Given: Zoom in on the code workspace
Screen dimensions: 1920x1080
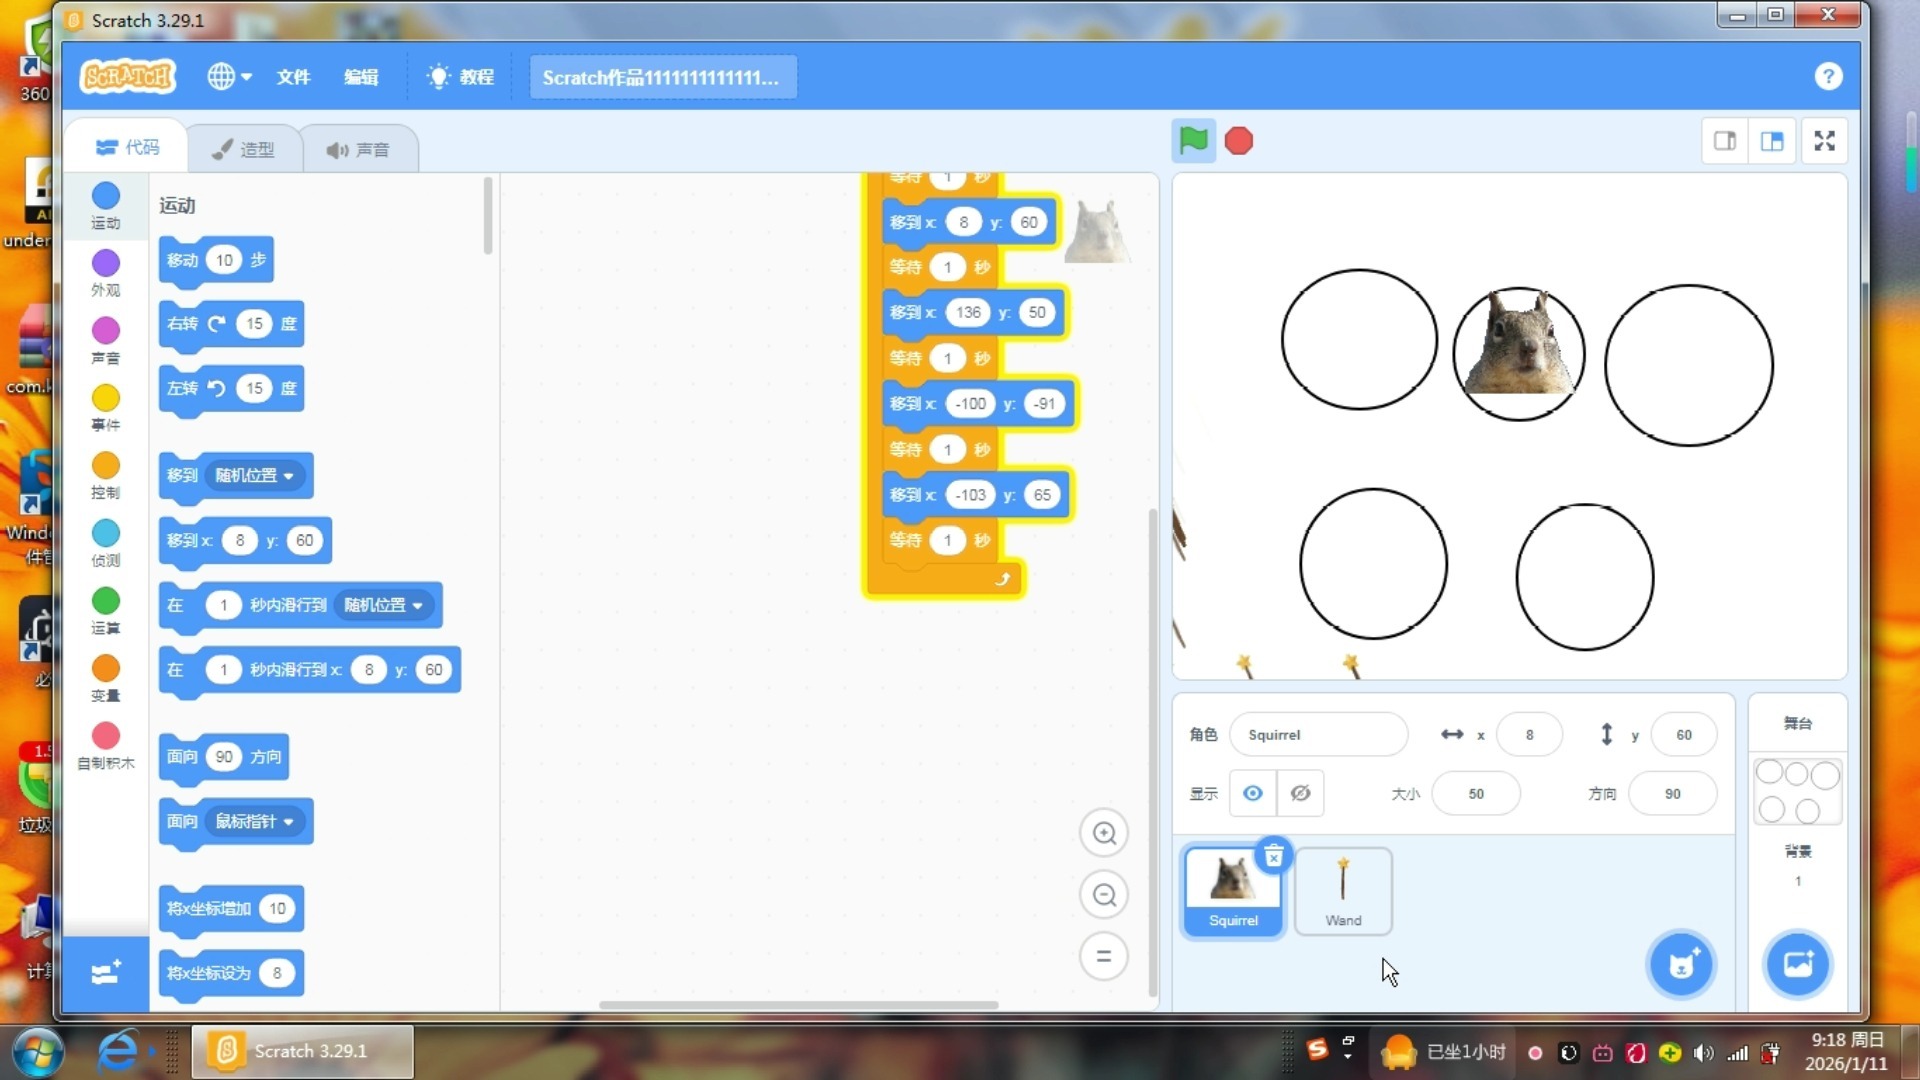Looking at the screenshot, I should pos(1104,833).
